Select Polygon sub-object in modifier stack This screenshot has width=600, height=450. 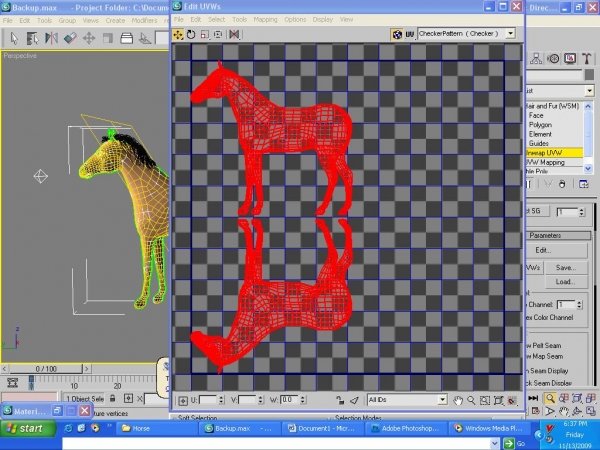click(x=540, y=125)
